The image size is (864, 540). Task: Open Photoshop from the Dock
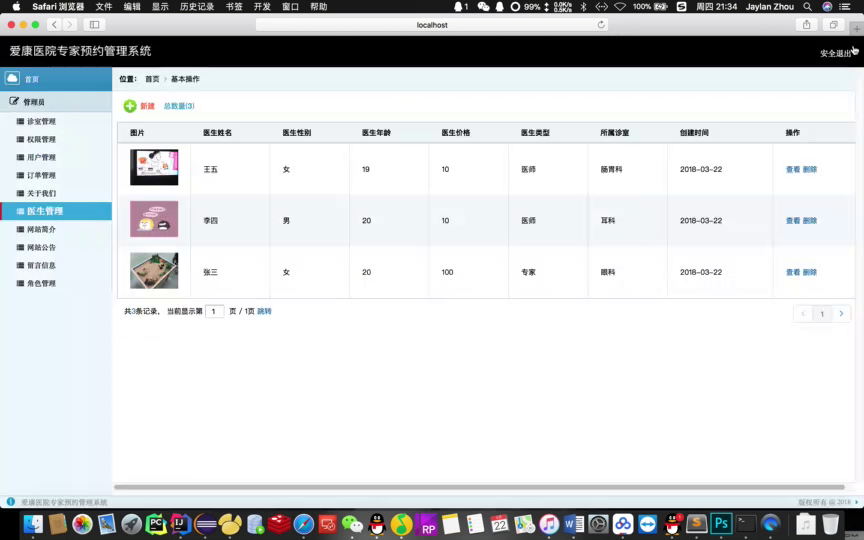[x=721, y=524]
